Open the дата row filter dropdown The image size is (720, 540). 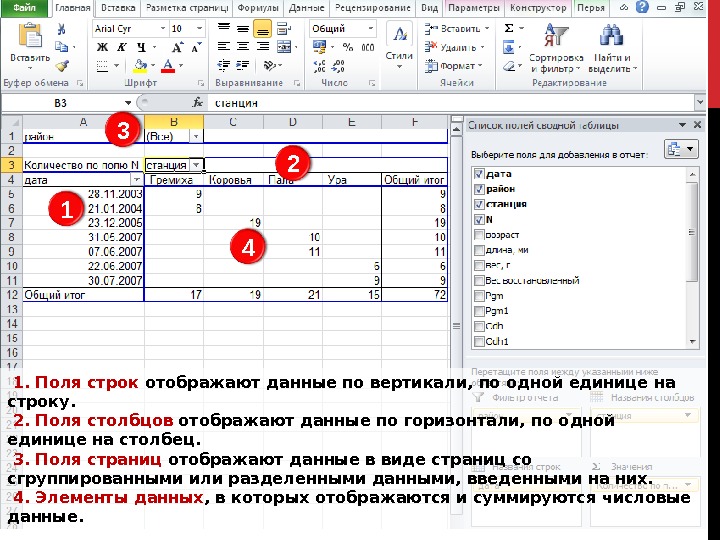click(x=136, y=180)
